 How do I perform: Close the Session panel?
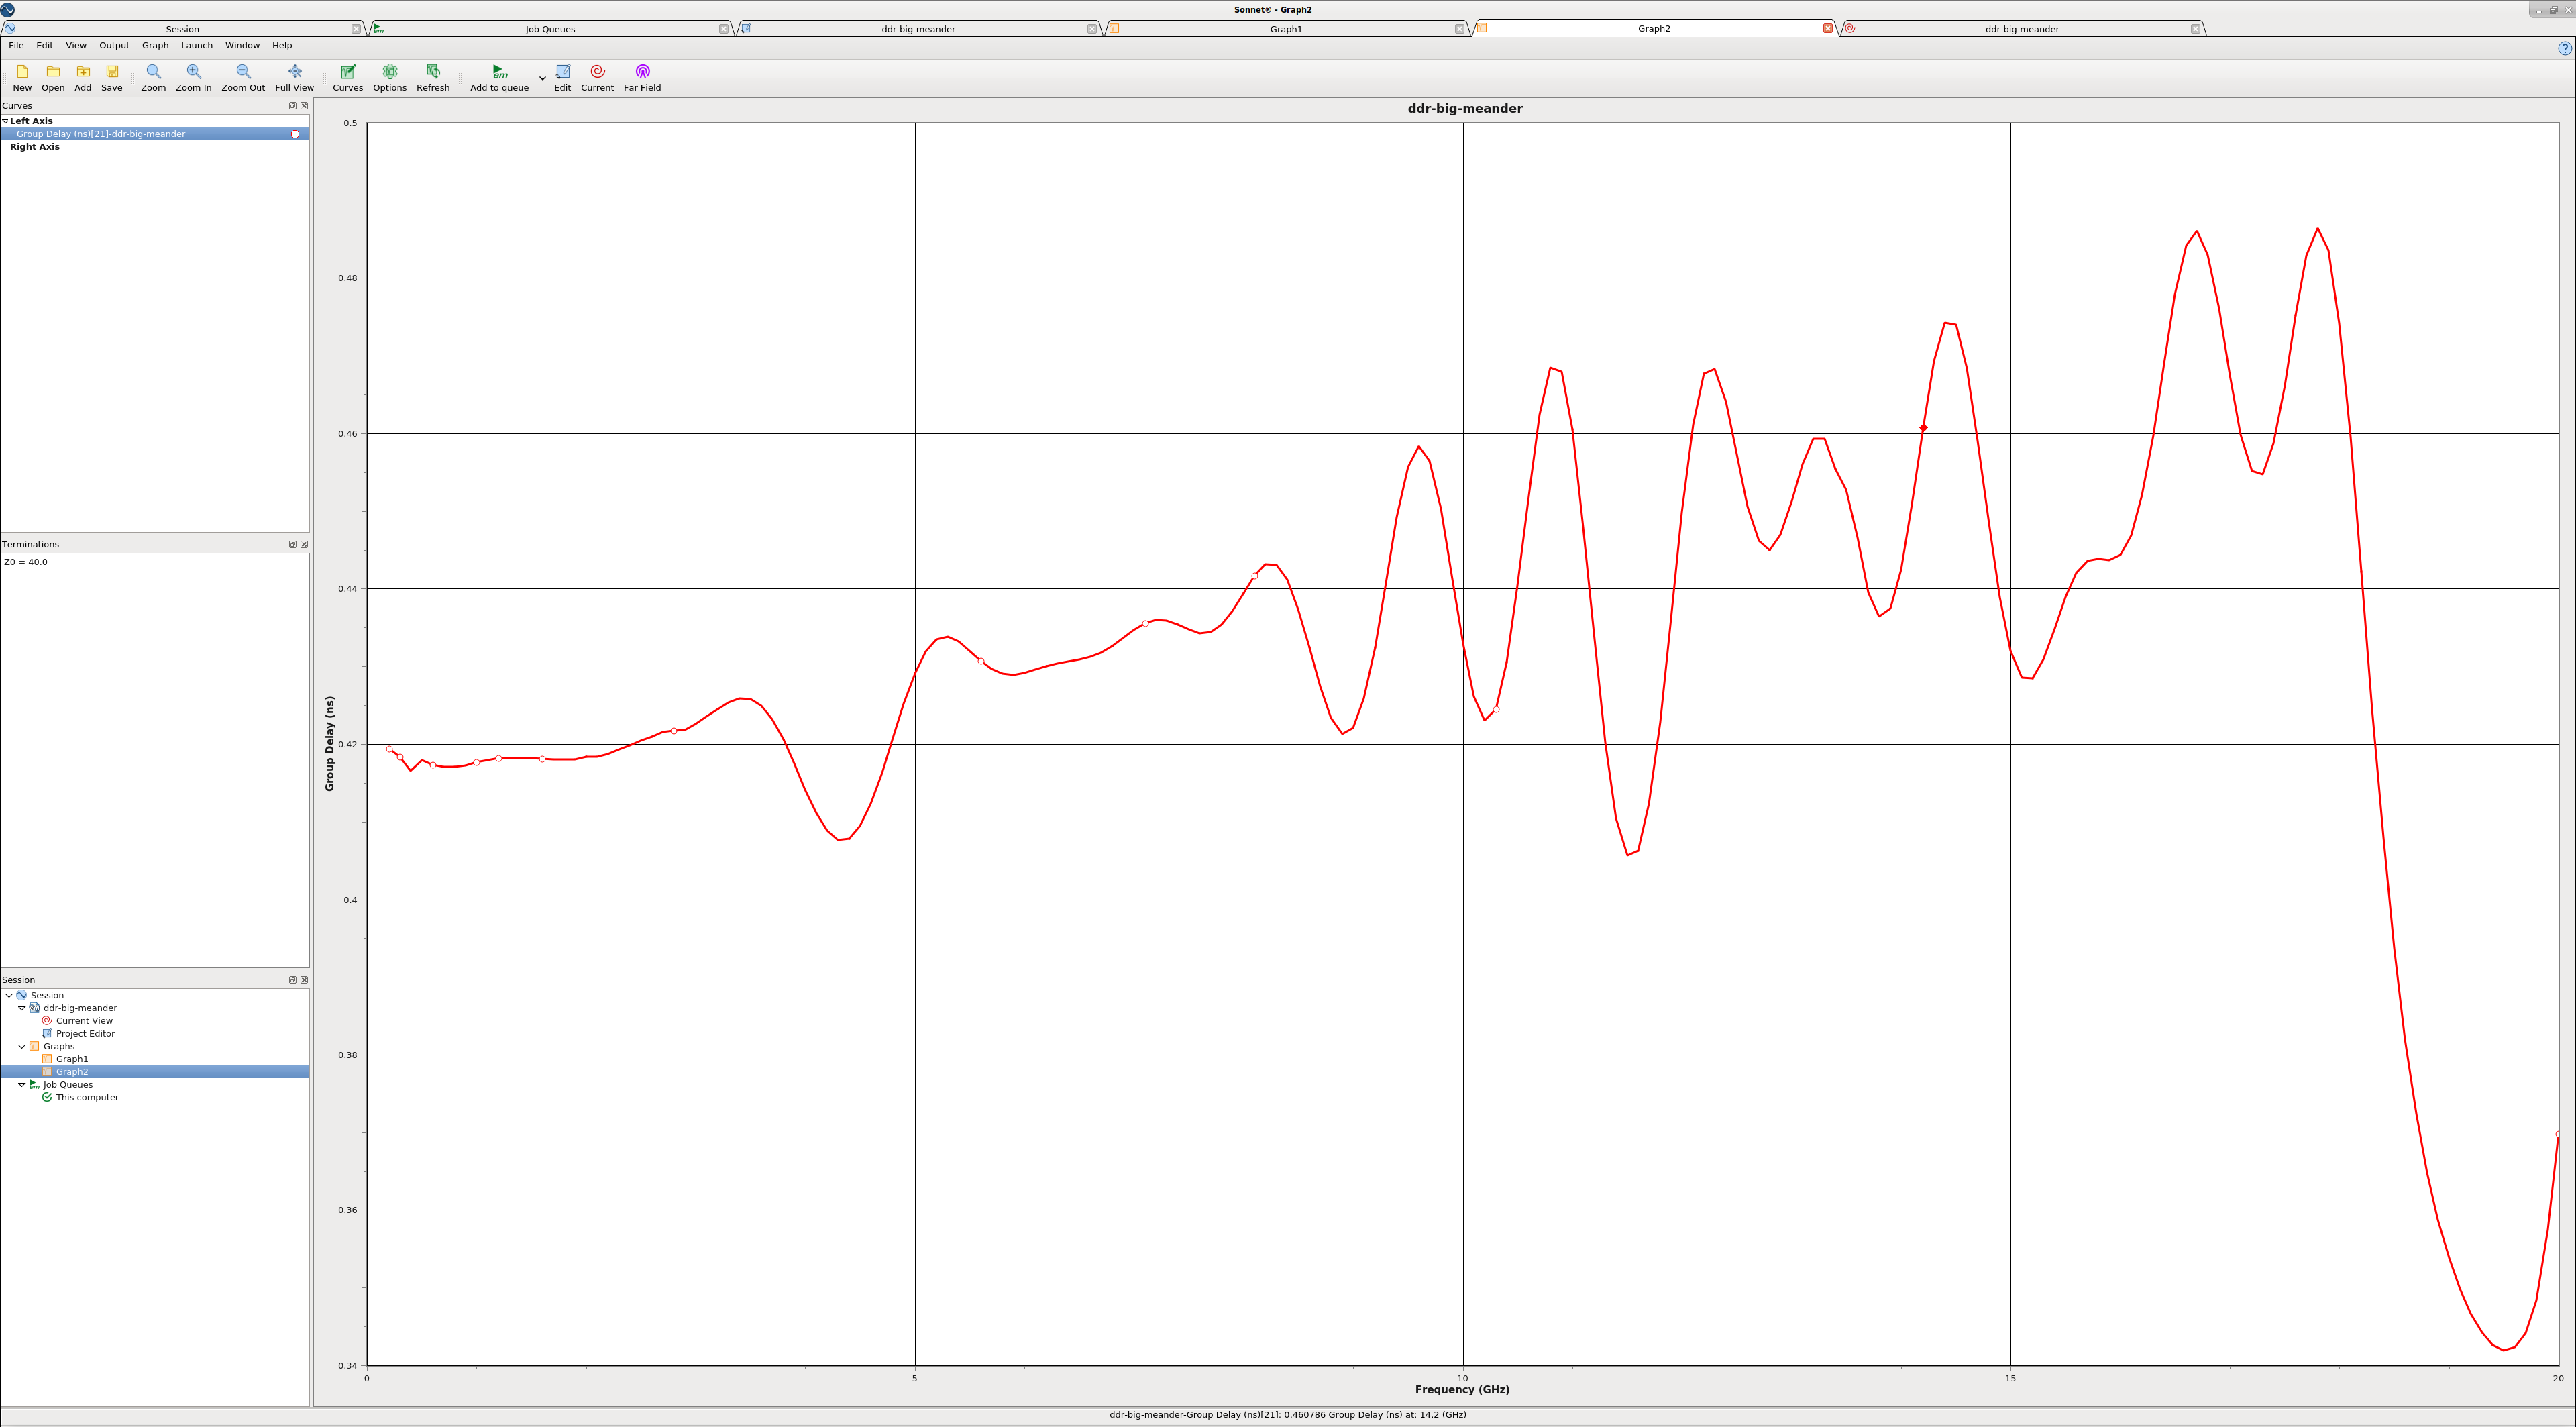pyautogui.click(x=304, y=980)
